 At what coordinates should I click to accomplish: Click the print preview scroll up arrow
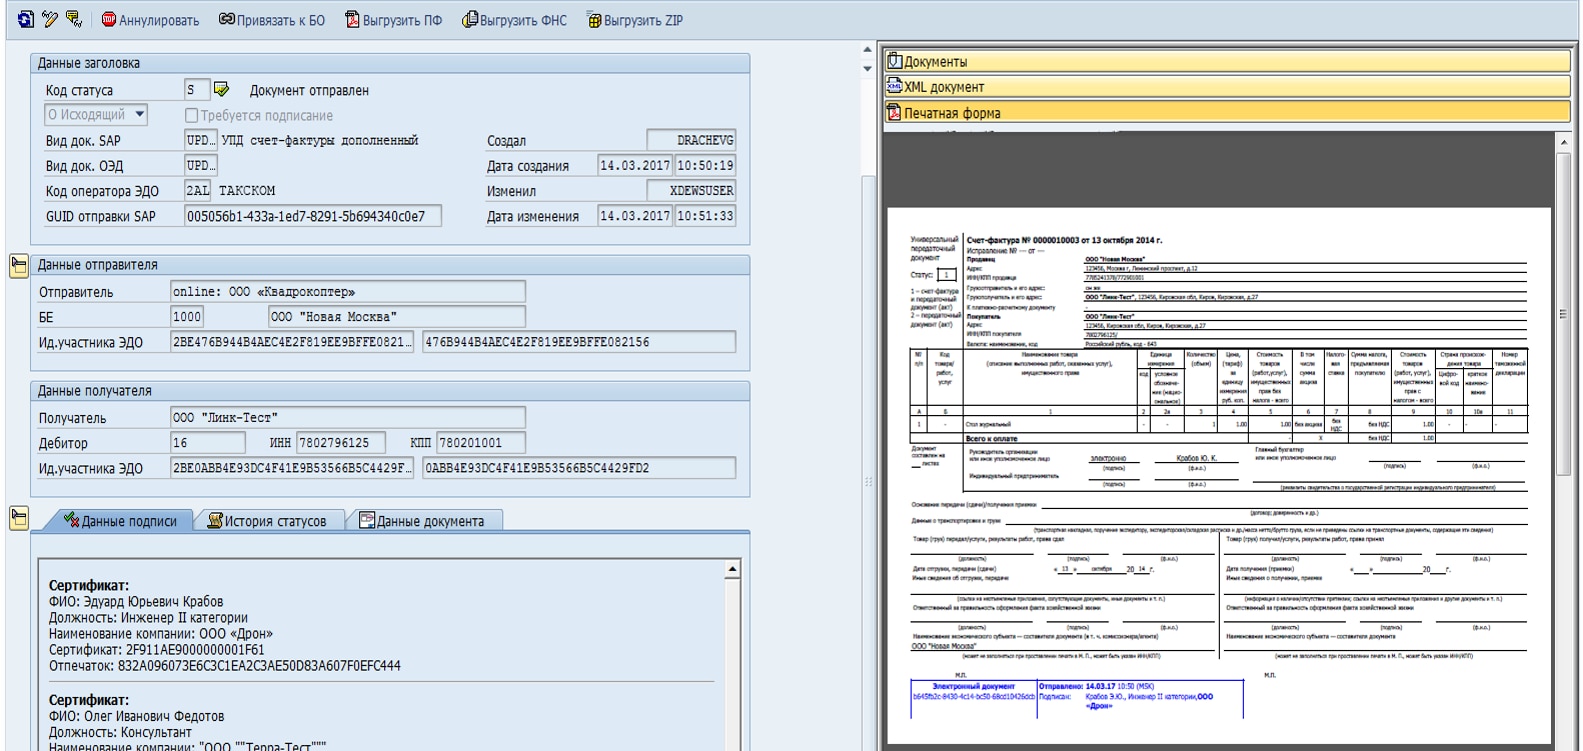click(1565, 143)
